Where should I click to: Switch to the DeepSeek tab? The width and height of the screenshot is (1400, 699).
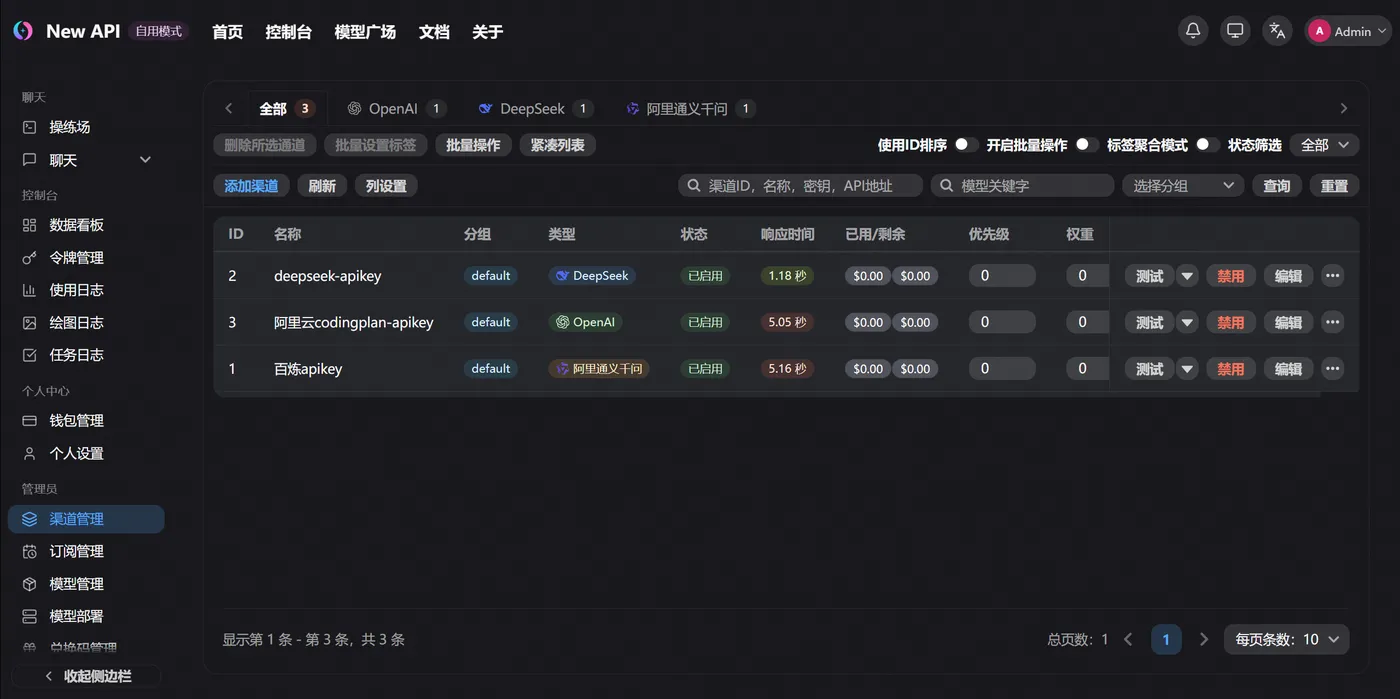click(x=535, y=108)
